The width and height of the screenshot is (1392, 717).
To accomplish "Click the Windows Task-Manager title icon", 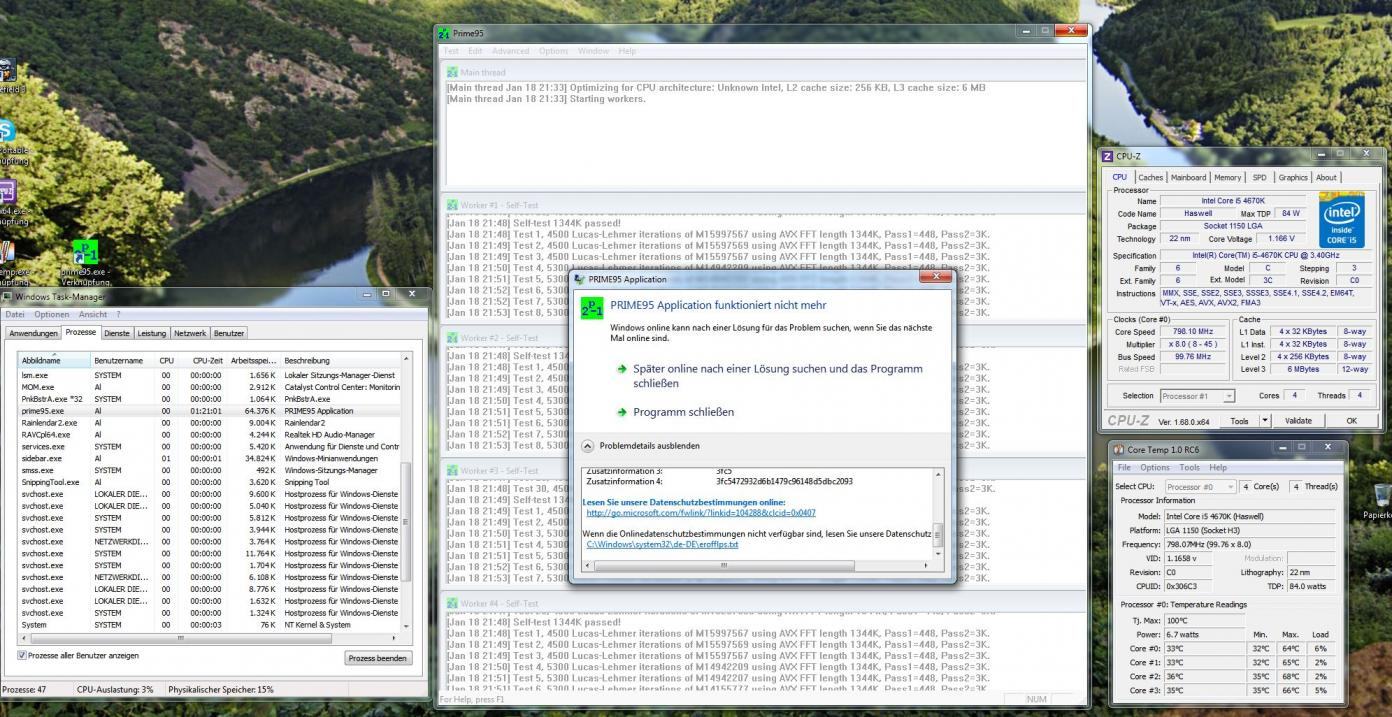I will coord(7,297).
